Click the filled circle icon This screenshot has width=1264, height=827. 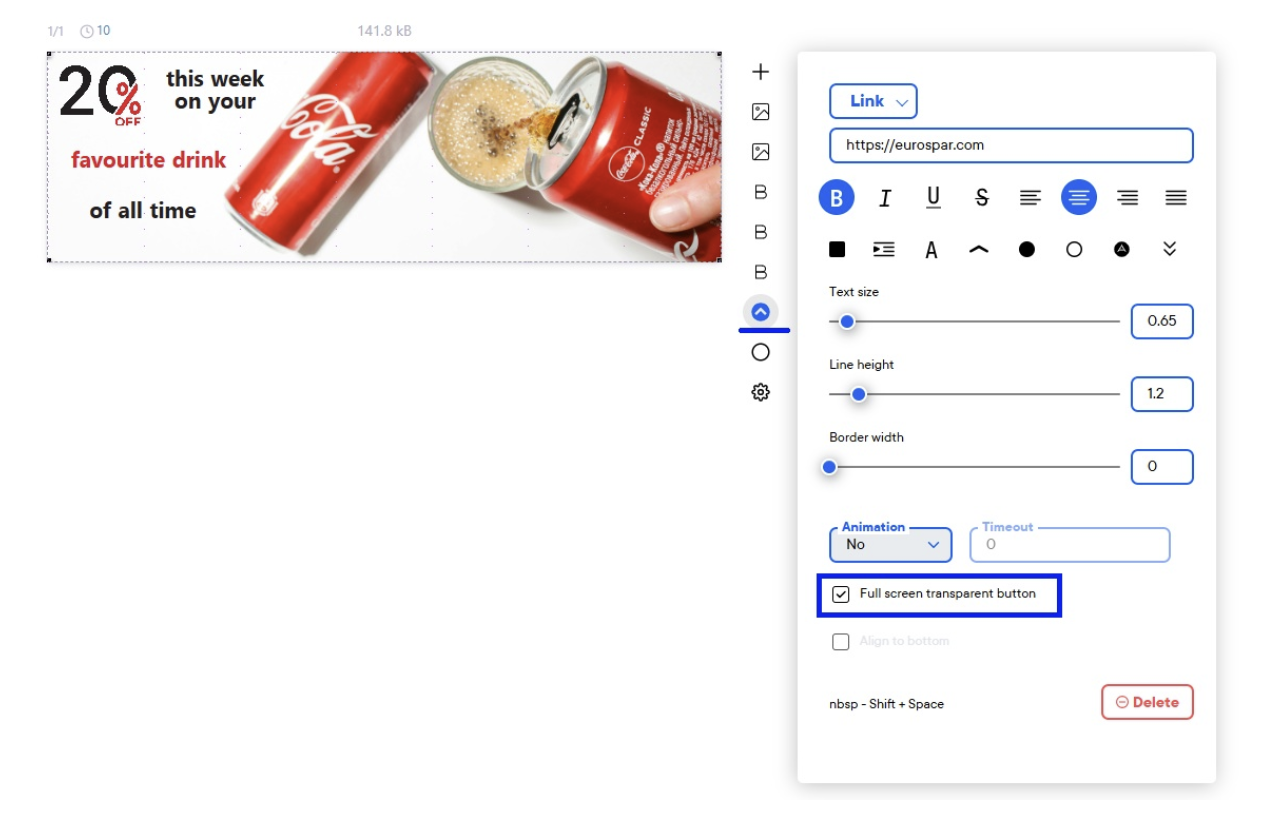1026,249
